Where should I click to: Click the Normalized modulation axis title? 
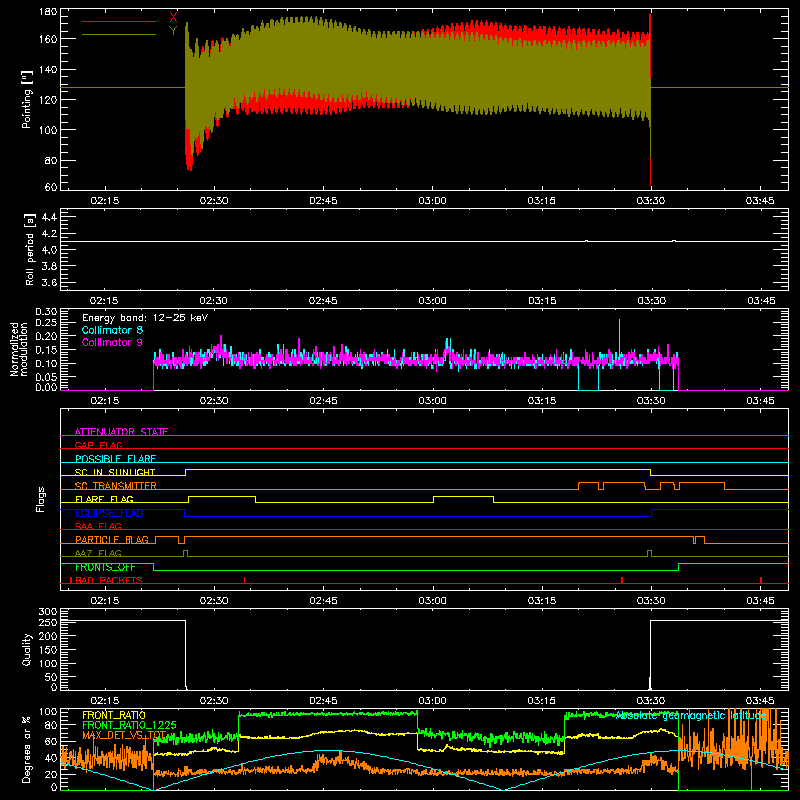pyautogui.click(x=19, y=349)
